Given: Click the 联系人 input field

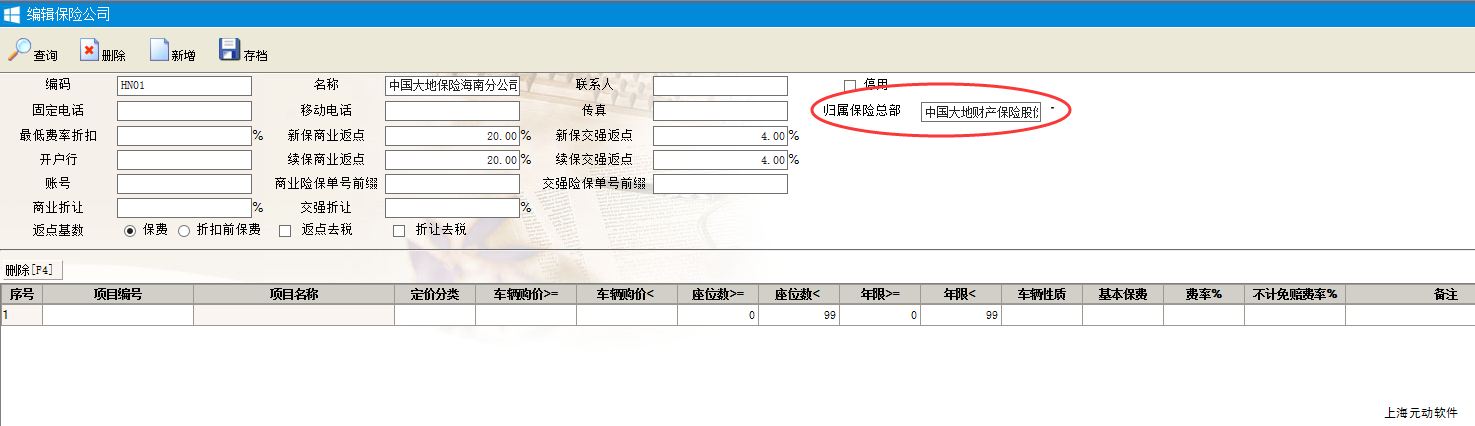Looking at the screenshot, I should (720, 86).
